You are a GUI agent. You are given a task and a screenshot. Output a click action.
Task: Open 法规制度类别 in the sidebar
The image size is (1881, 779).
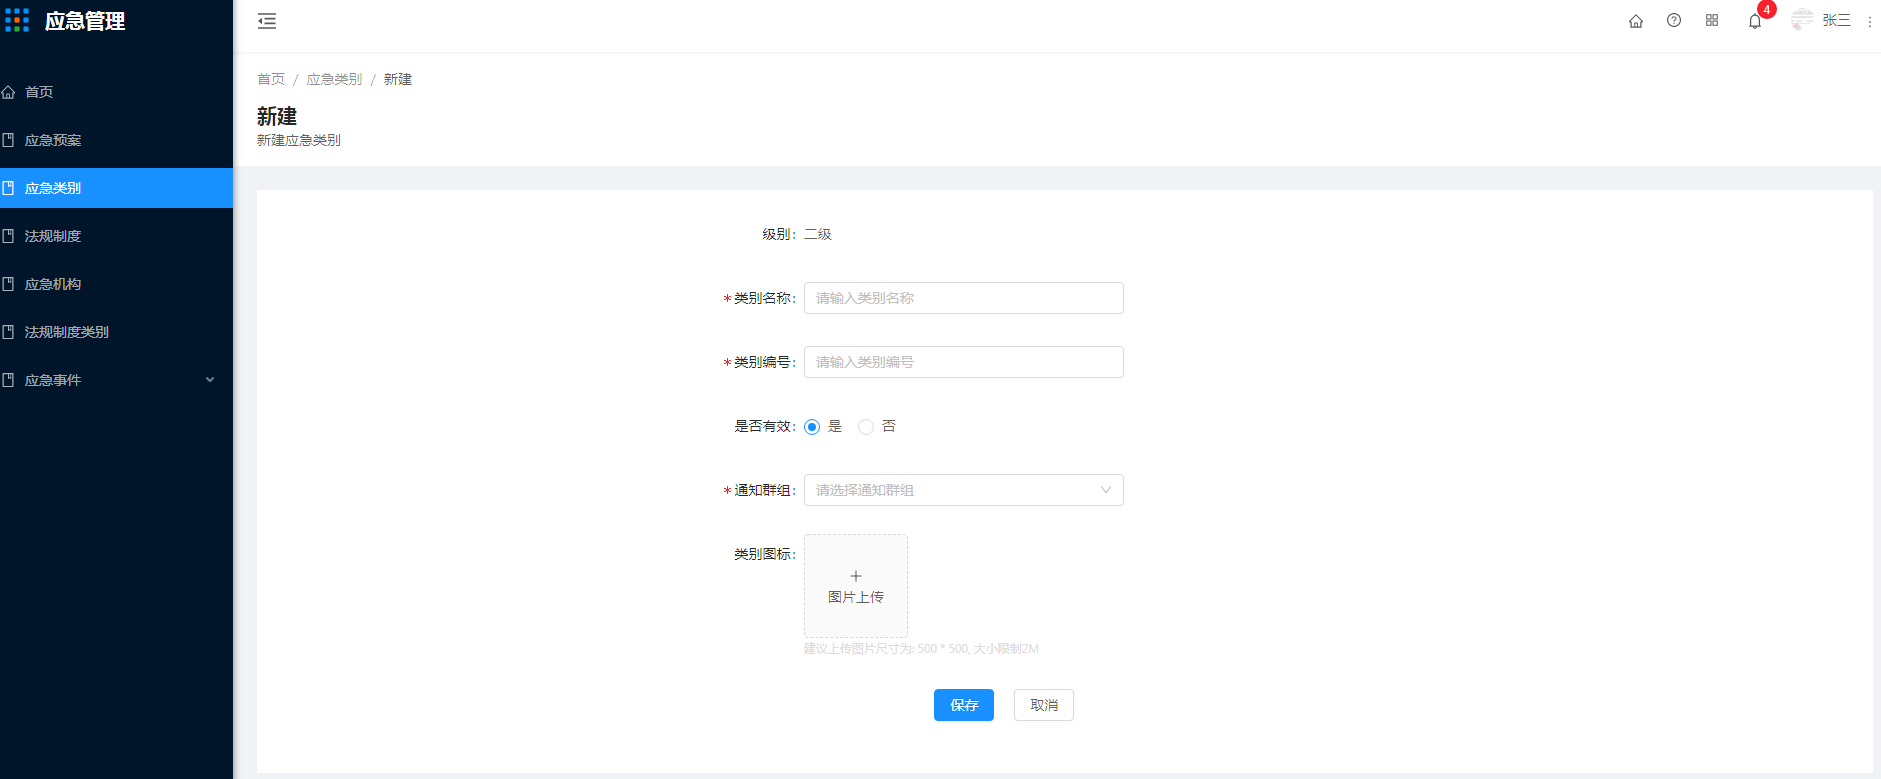116,332
